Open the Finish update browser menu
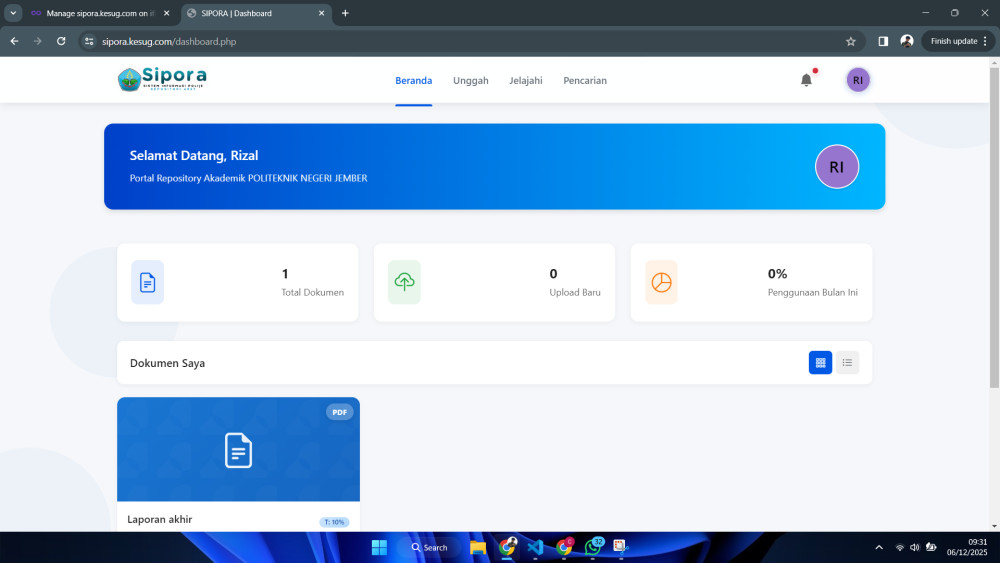Image resolution: width=1000 pixels, height=563 pixels. [958, 41]
